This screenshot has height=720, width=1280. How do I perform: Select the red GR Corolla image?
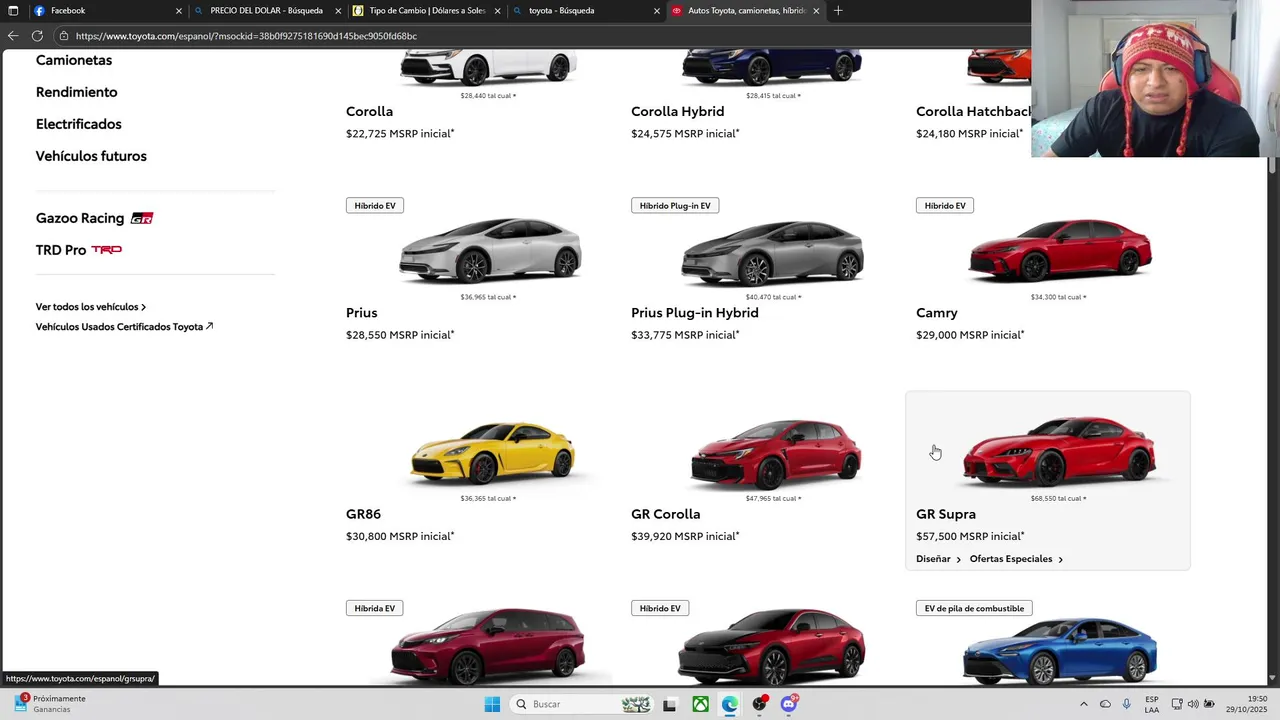click(775, 453)
